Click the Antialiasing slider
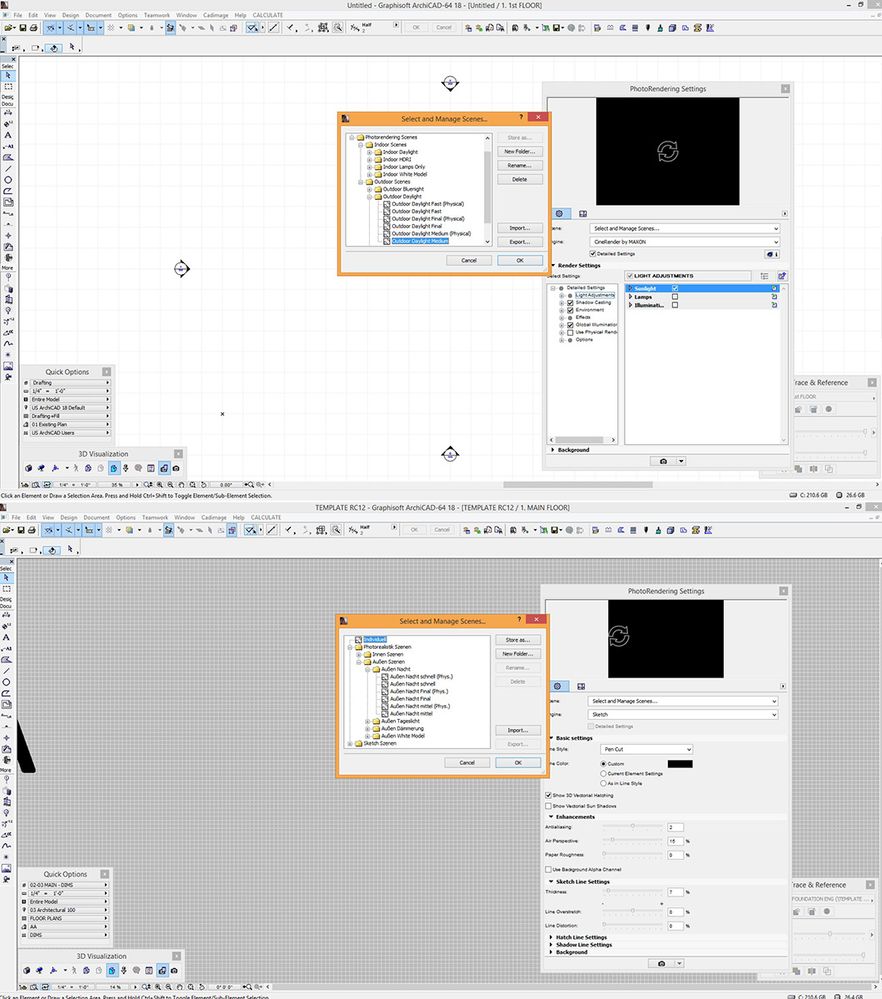The height and width of the screenshot is (999, 882). (633, 826)
